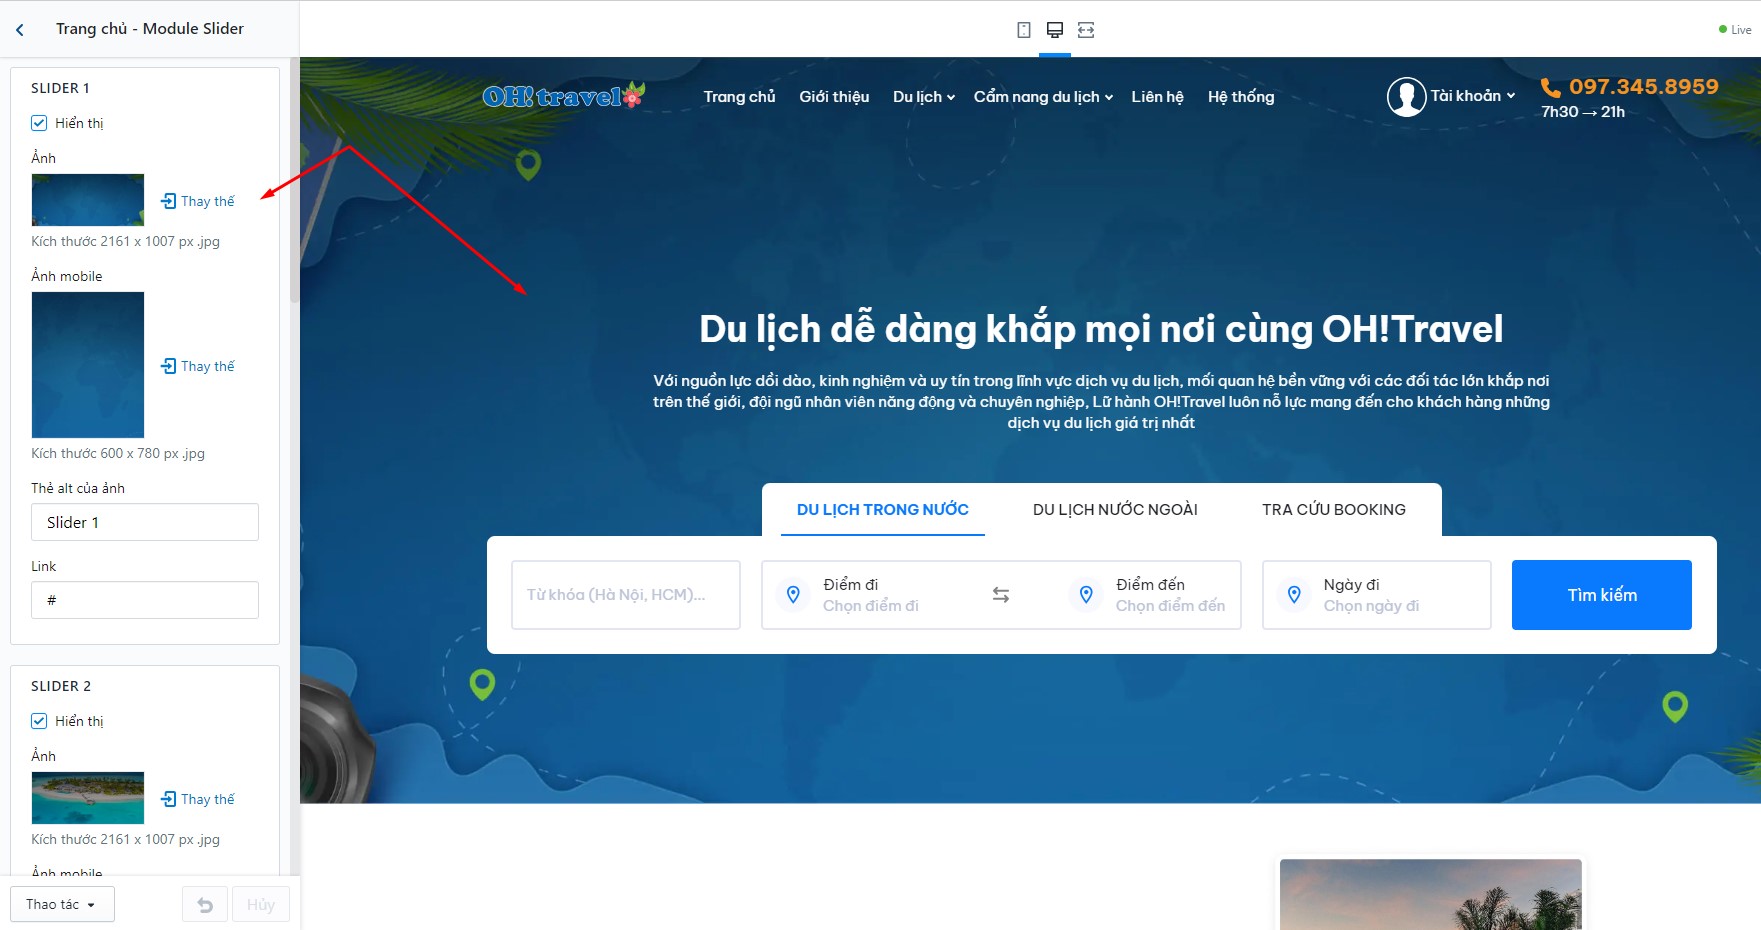Open the Trang chủ menu item

pos(739,97)
